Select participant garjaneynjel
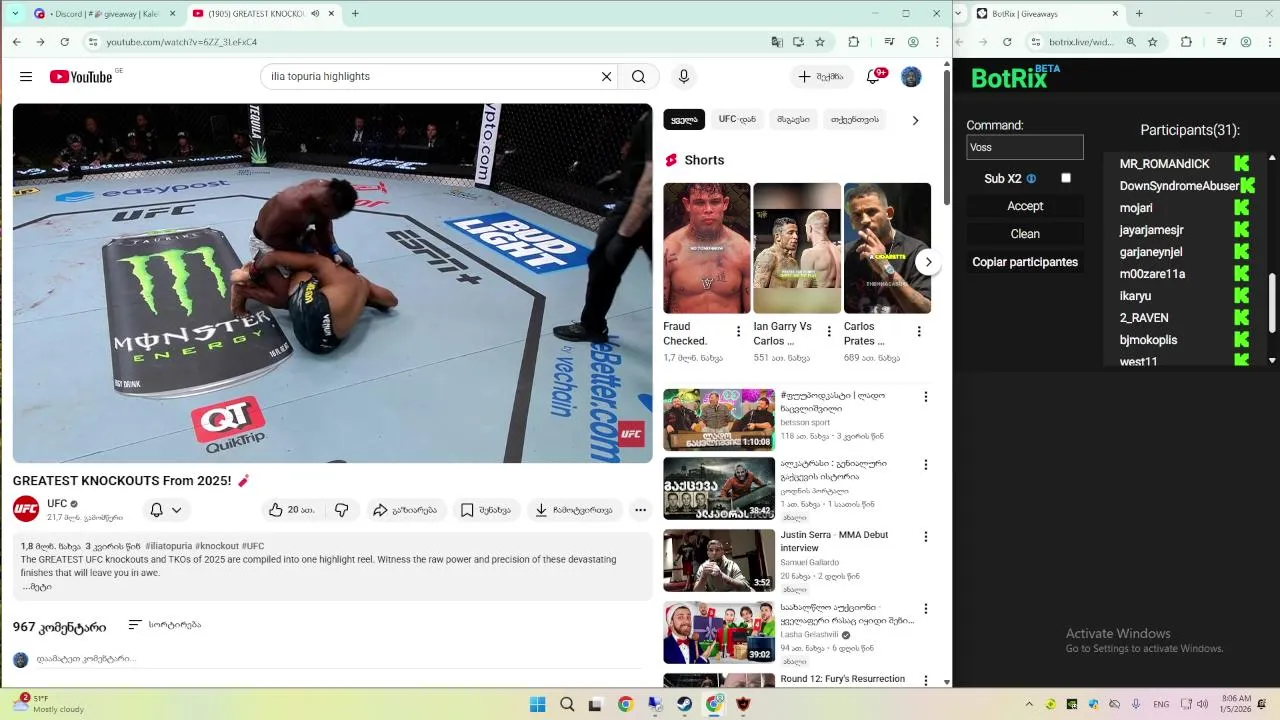The width and height of the screenshot is (1280, 720). 1150,252
